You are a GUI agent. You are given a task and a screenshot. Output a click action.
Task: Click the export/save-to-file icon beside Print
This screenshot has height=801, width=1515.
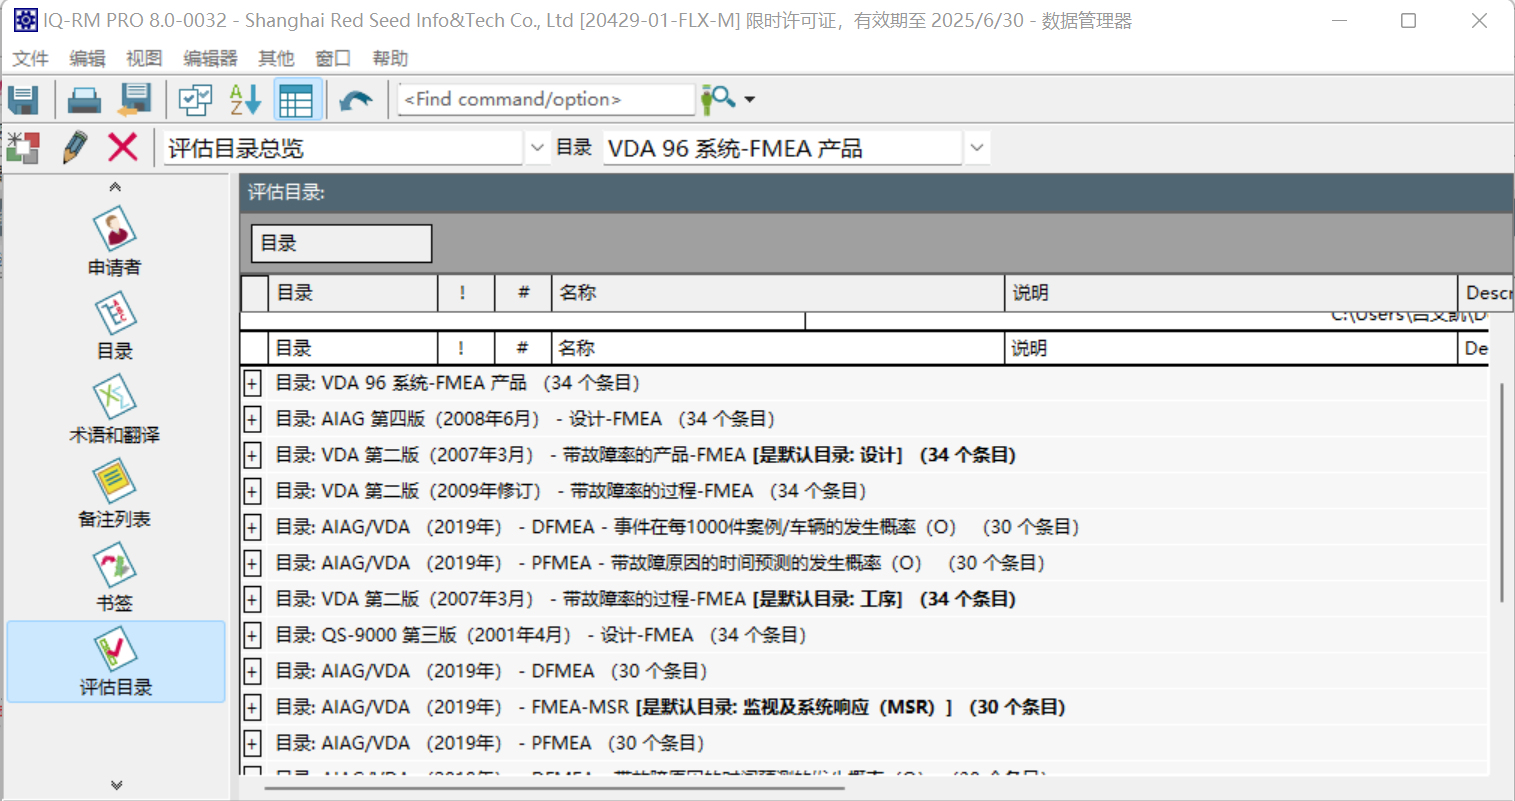pos(135,99)
